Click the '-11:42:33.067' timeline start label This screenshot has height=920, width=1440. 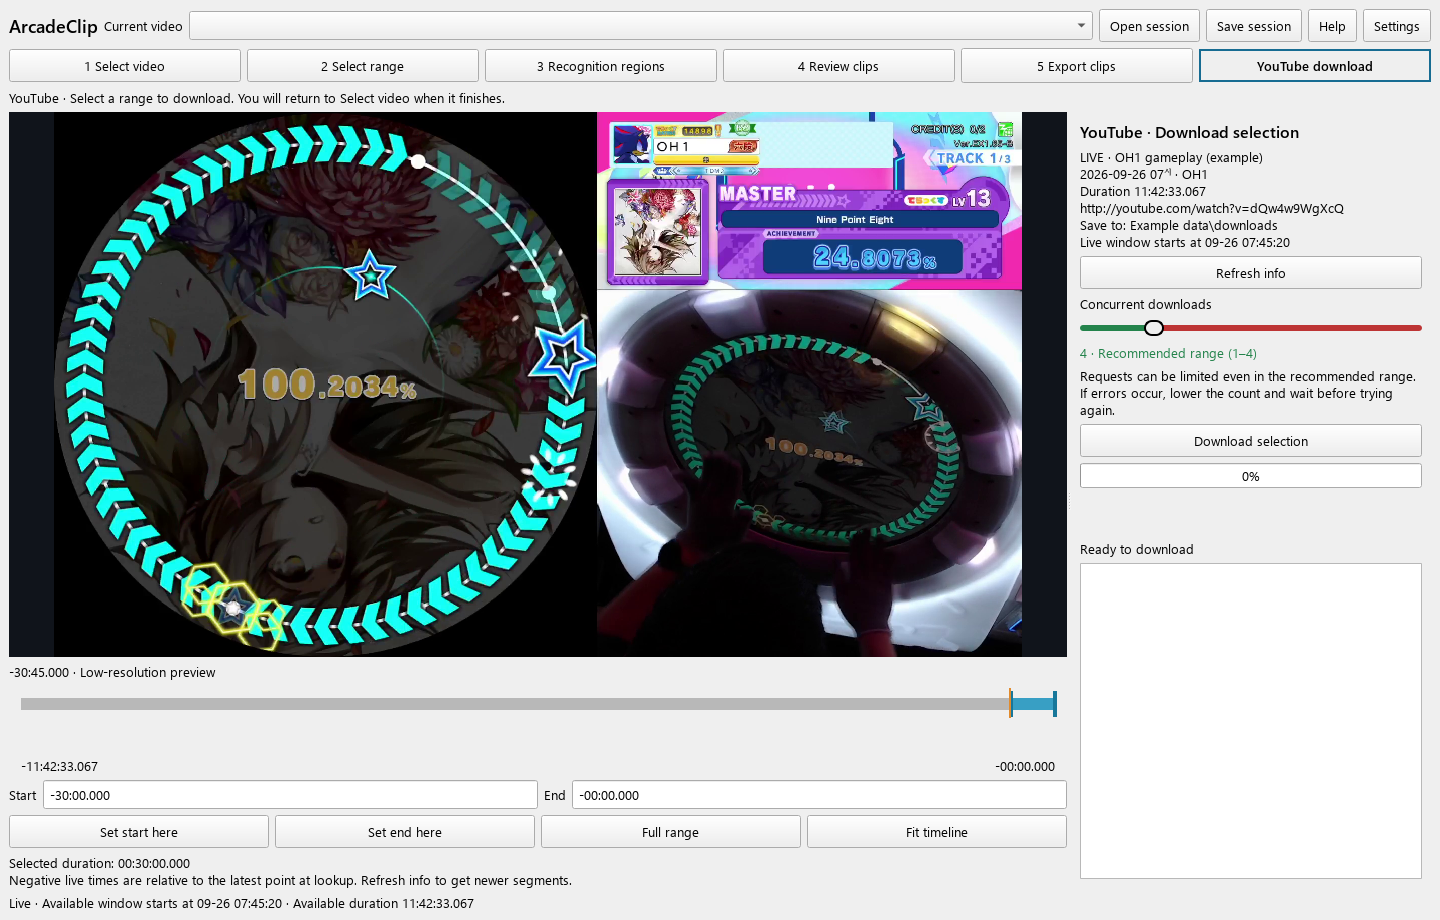coord(59,766)
